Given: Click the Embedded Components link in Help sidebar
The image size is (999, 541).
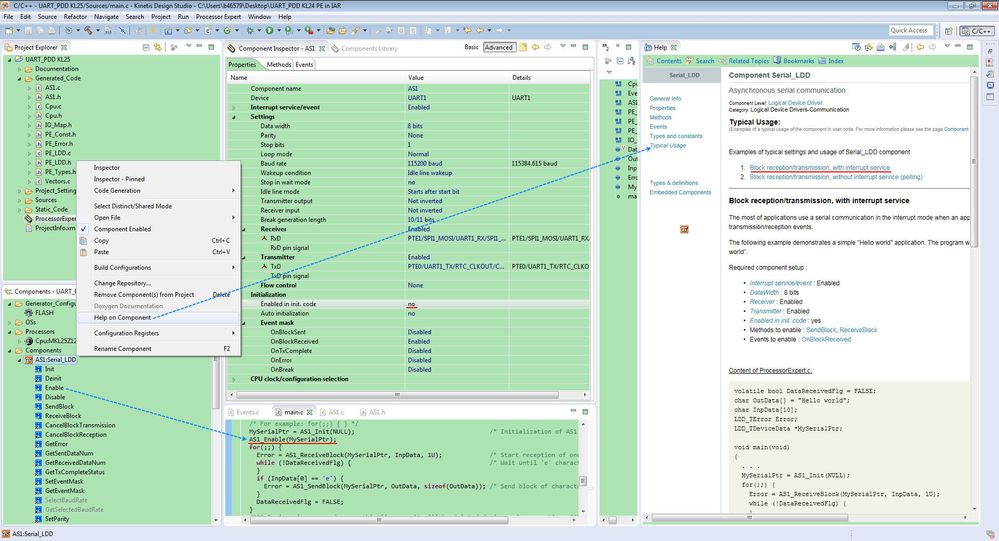Looking at the screenshot, I should coord(680,192).
